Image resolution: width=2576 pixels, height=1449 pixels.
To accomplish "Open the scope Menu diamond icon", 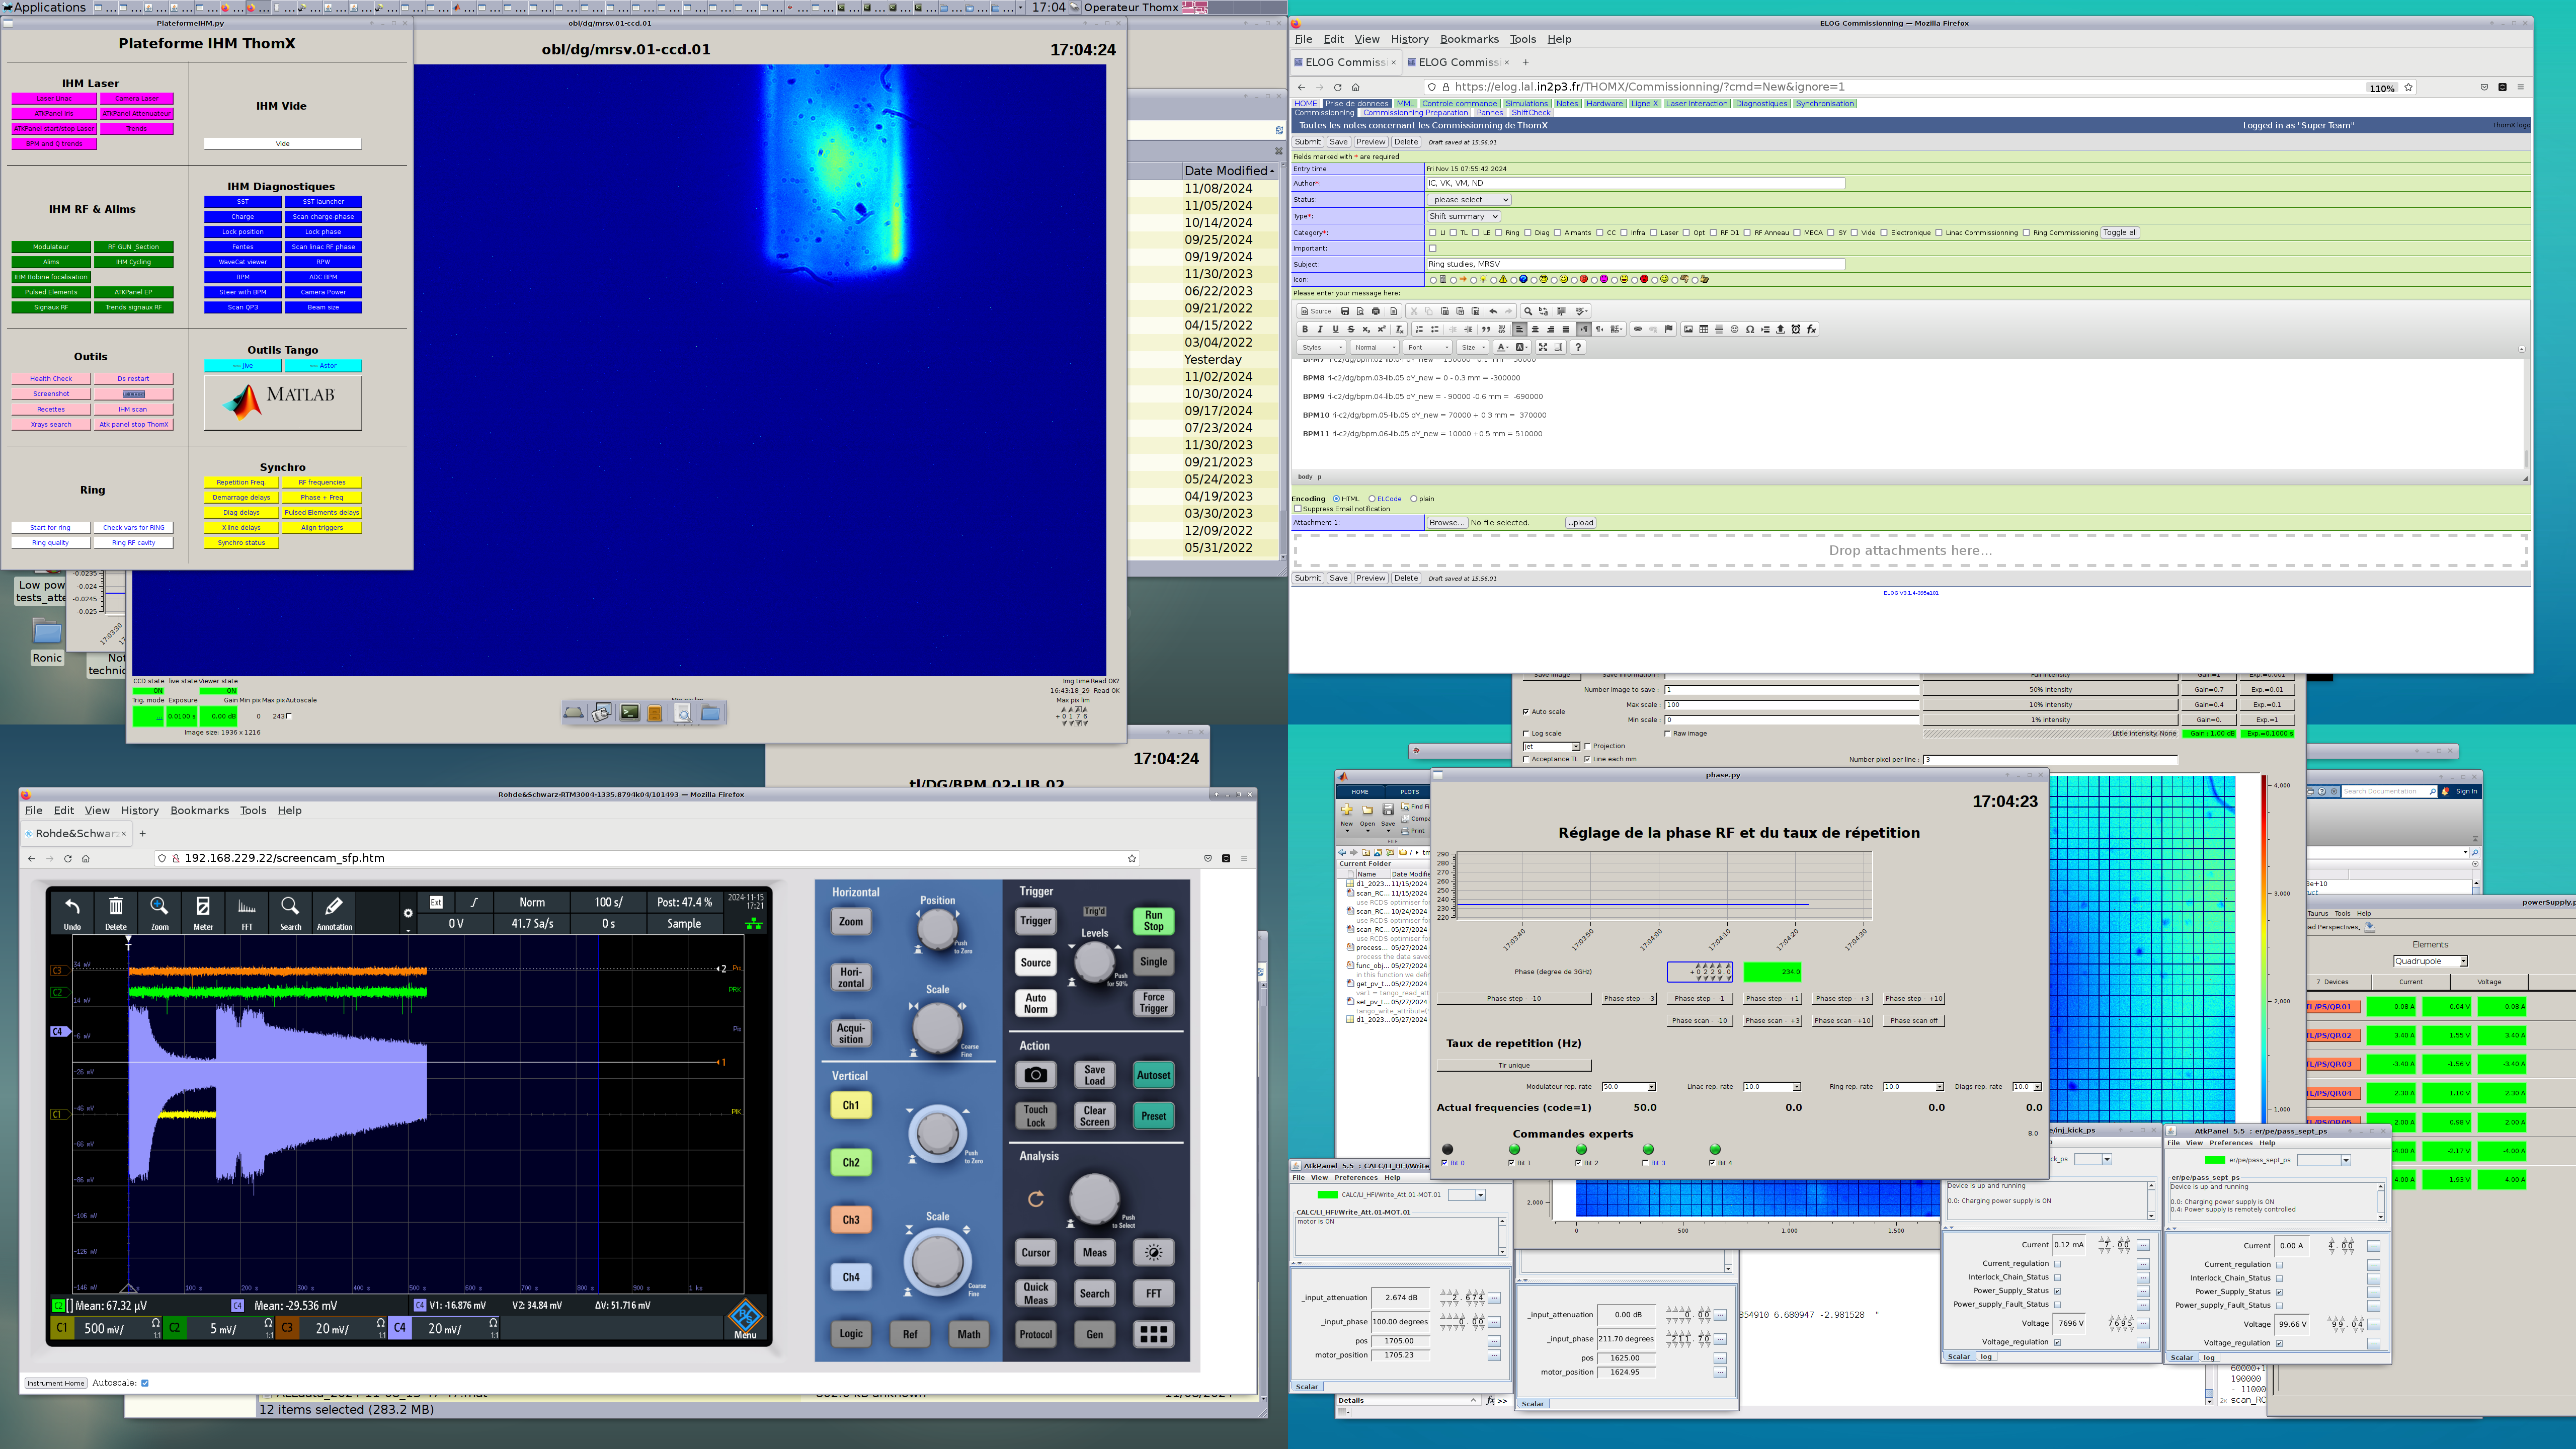I will 745,1317.
